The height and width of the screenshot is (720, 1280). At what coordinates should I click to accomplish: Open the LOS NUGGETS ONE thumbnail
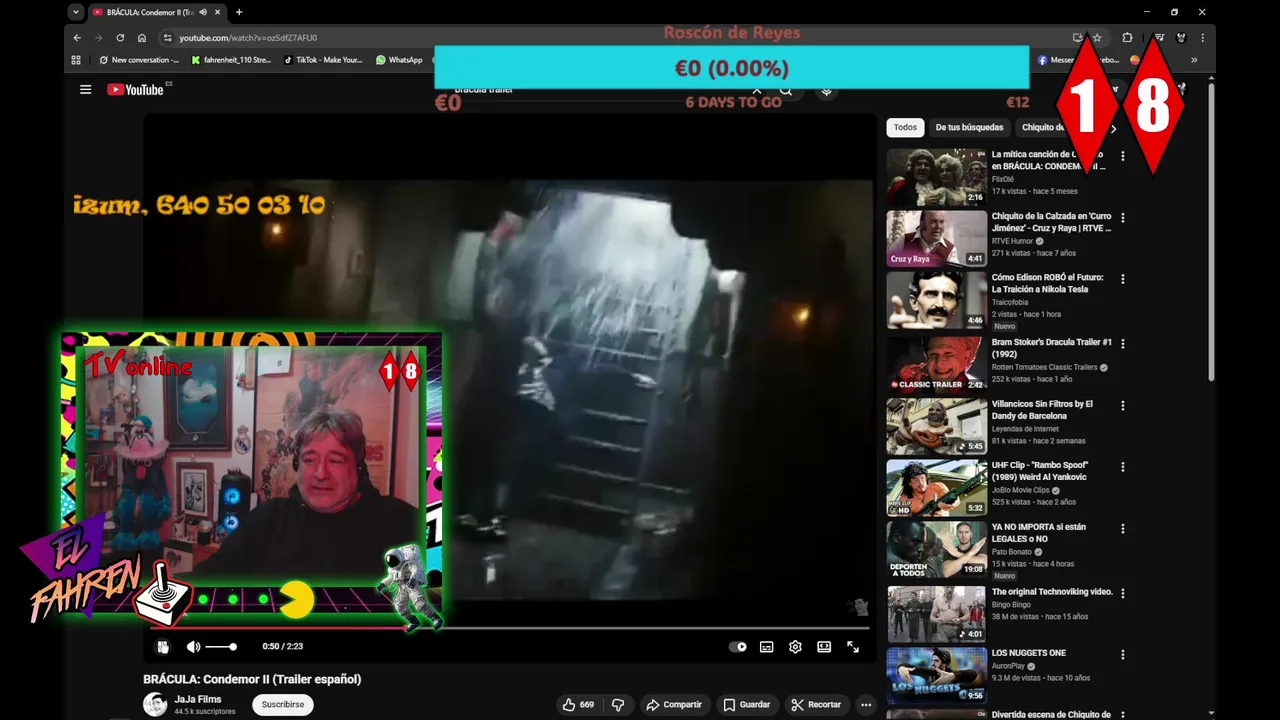(937, 676)
